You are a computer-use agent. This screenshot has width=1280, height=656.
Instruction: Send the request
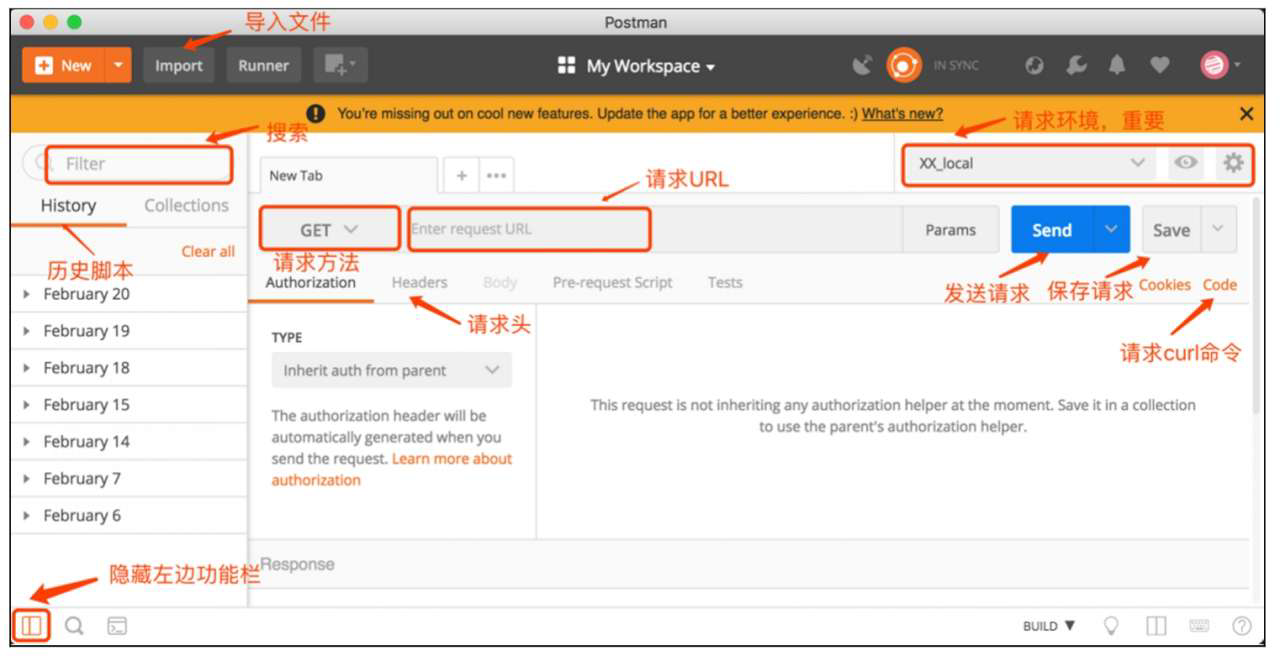coord(1052,230)
